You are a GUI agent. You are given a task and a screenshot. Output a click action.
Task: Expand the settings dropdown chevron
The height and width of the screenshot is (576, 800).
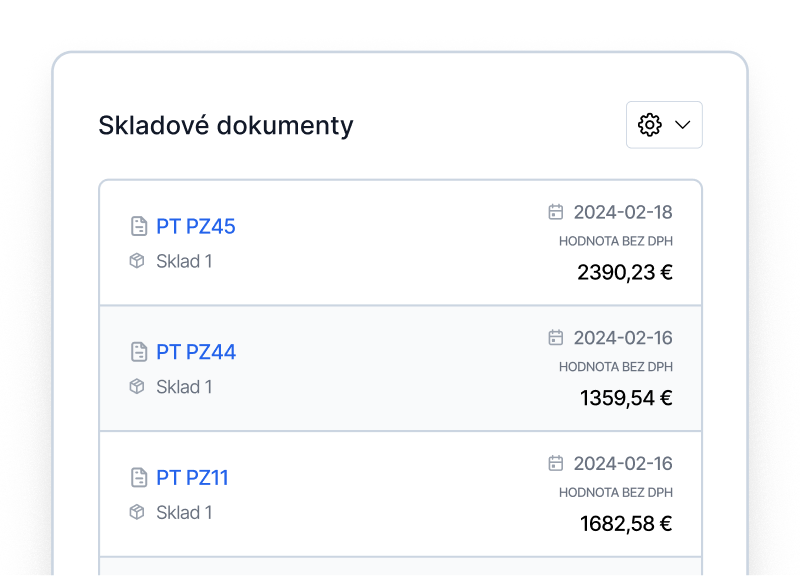pos(683,125)
